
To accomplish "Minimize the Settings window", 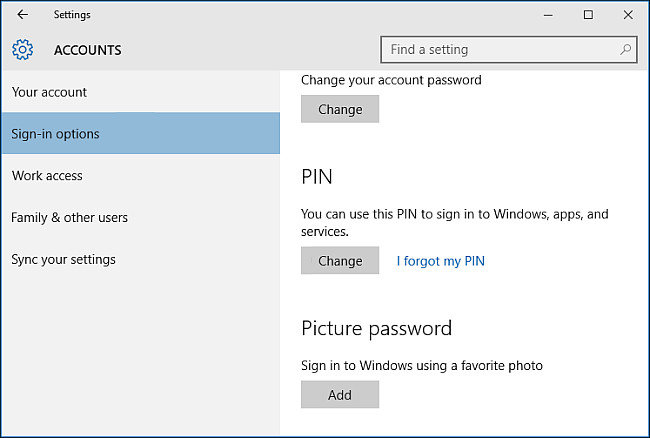I will point(548,15).
